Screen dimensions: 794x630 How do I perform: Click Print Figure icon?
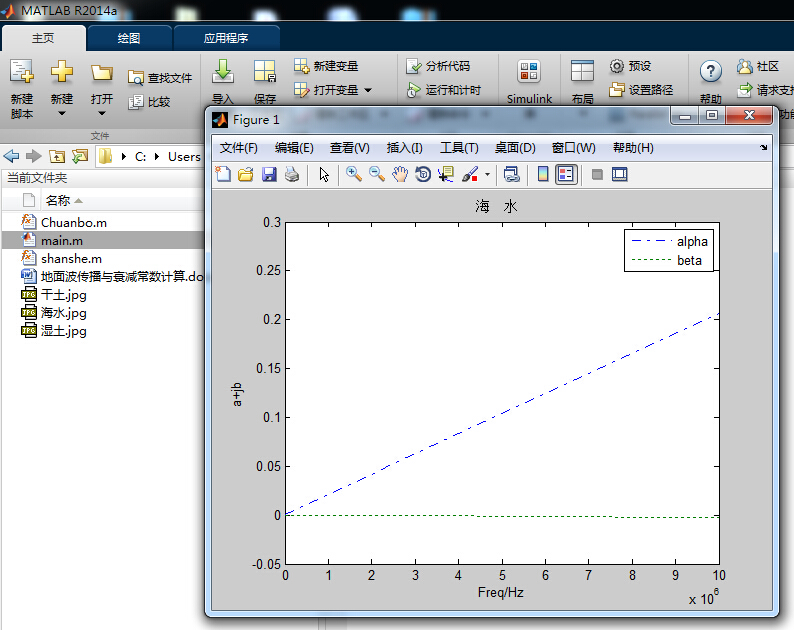tap(292, 175)
